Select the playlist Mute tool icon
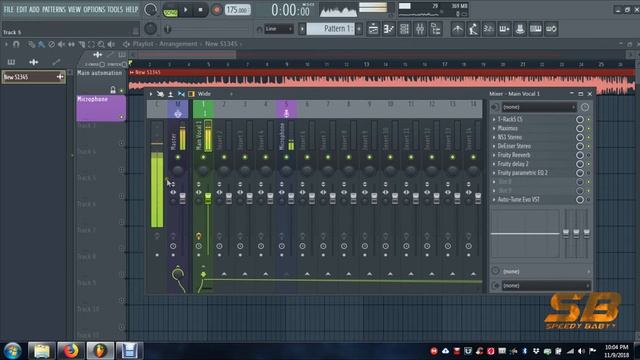 [61, 44]
